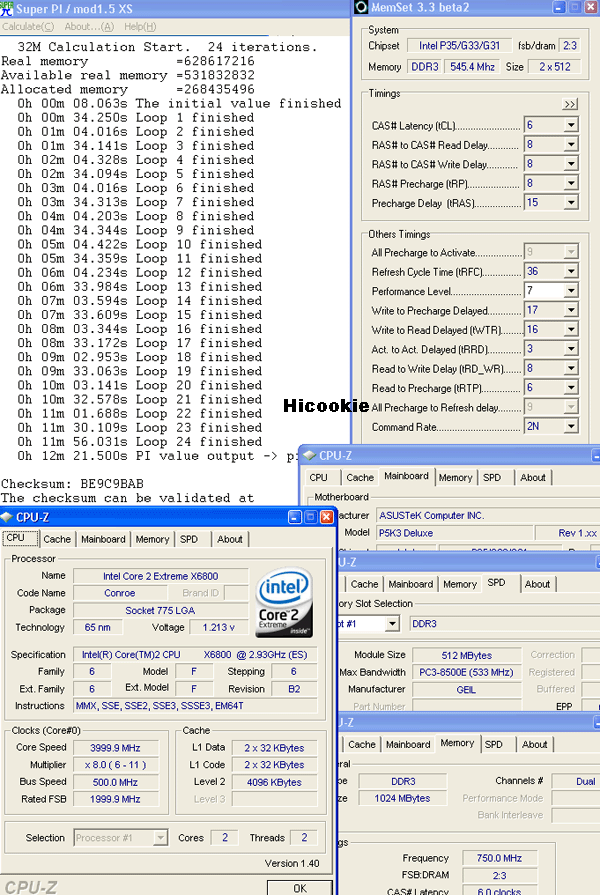This screenshot has width=600, height=895.
Task: Open RAS# to CAS# Write Delay dropdown
Action: pyautogui.click(x=571, y=164)
